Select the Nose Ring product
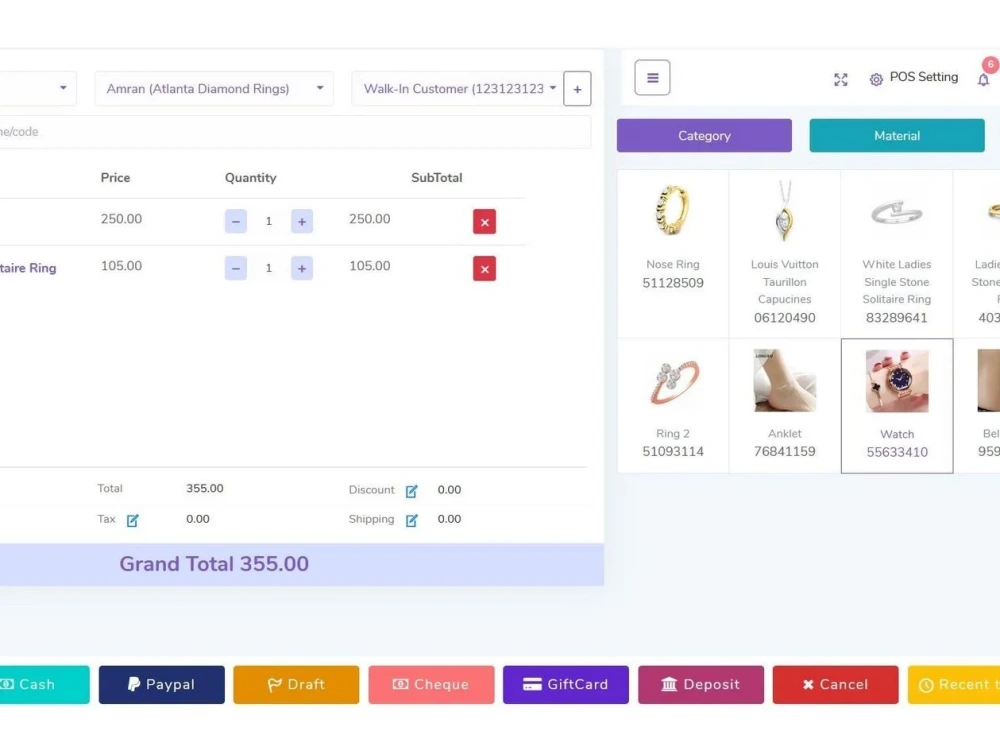Image resolution: width=1000 pixels, height=750 pixels. (673, 254)
